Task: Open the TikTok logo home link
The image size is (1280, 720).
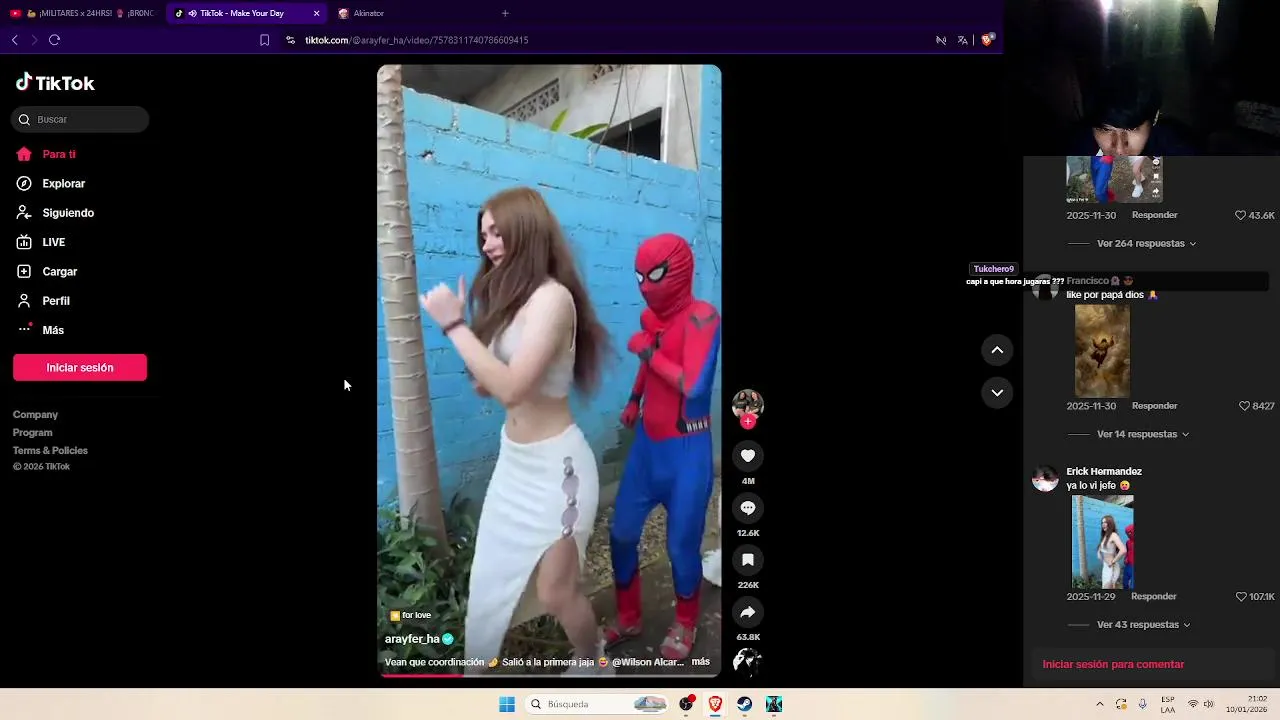Action: 55,83
